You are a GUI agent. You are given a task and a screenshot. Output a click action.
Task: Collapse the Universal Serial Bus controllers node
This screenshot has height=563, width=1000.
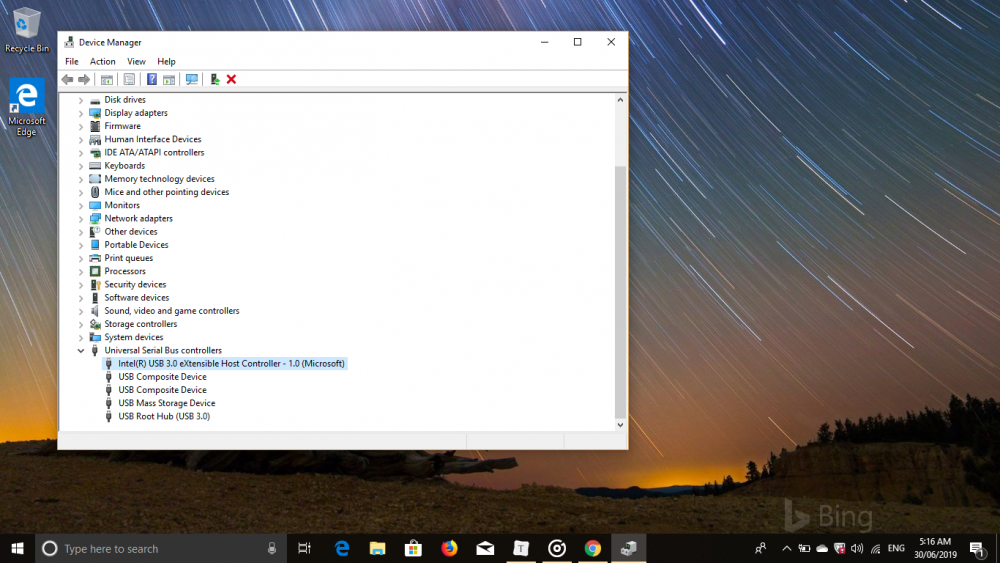click(81, 351)
